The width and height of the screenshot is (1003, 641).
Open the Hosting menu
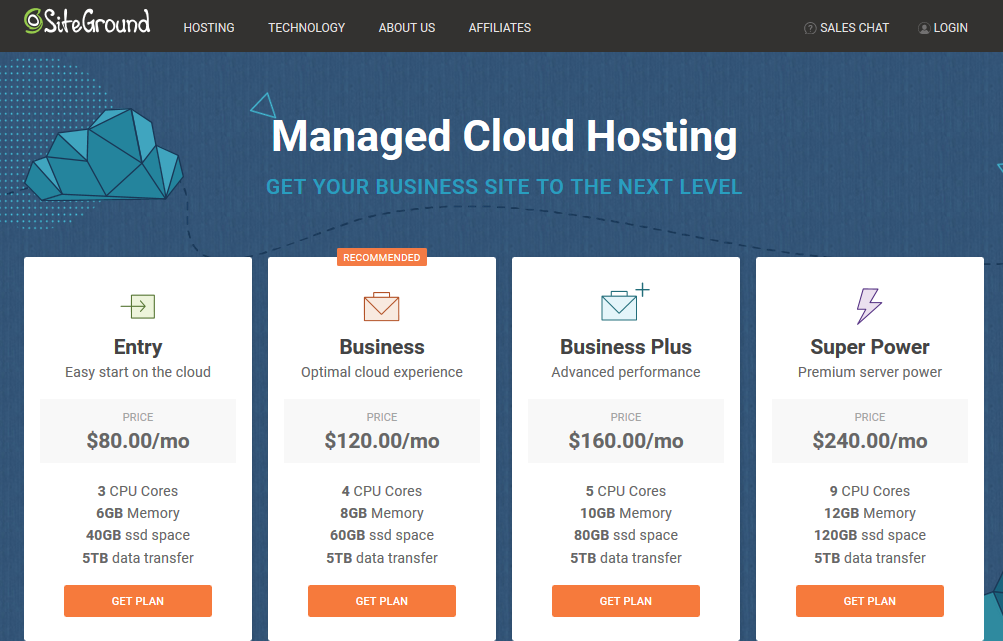pyautogui.click(x=209, y=28)
